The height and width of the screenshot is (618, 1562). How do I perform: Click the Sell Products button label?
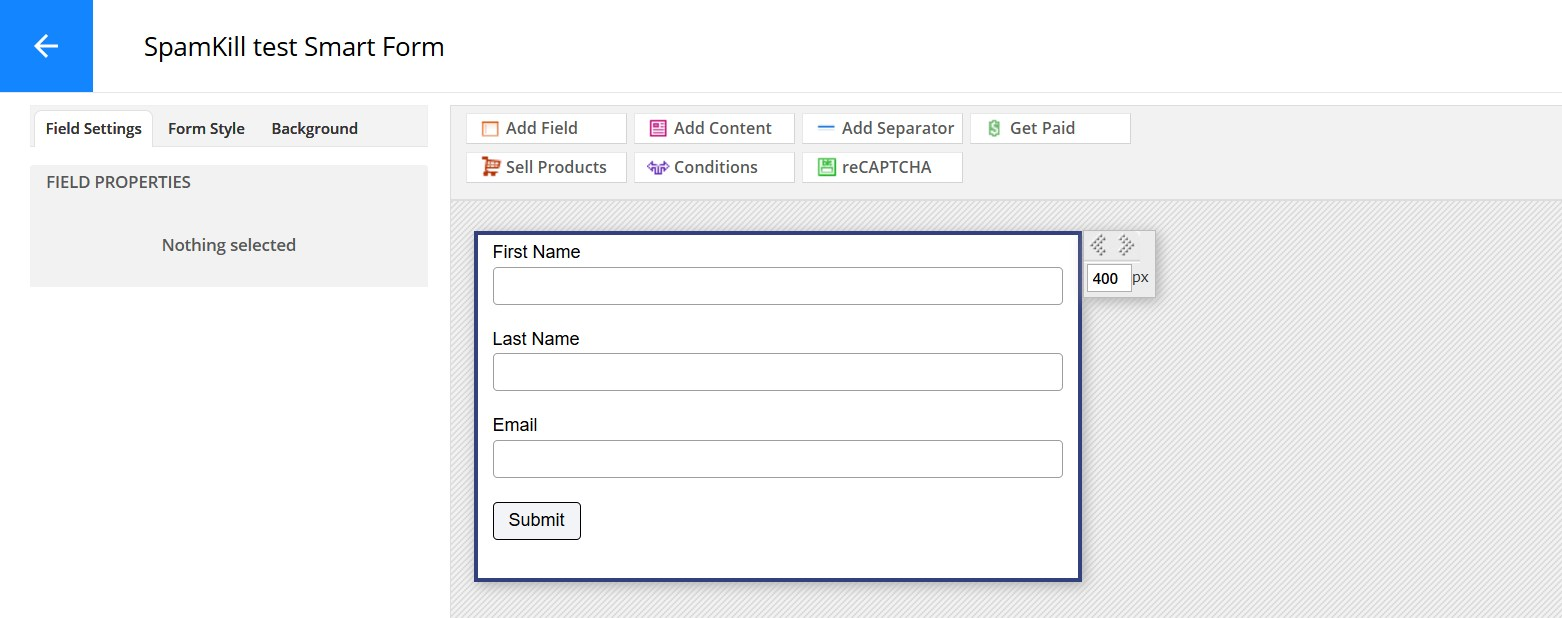pyautogui.click(x=556, y=167)
